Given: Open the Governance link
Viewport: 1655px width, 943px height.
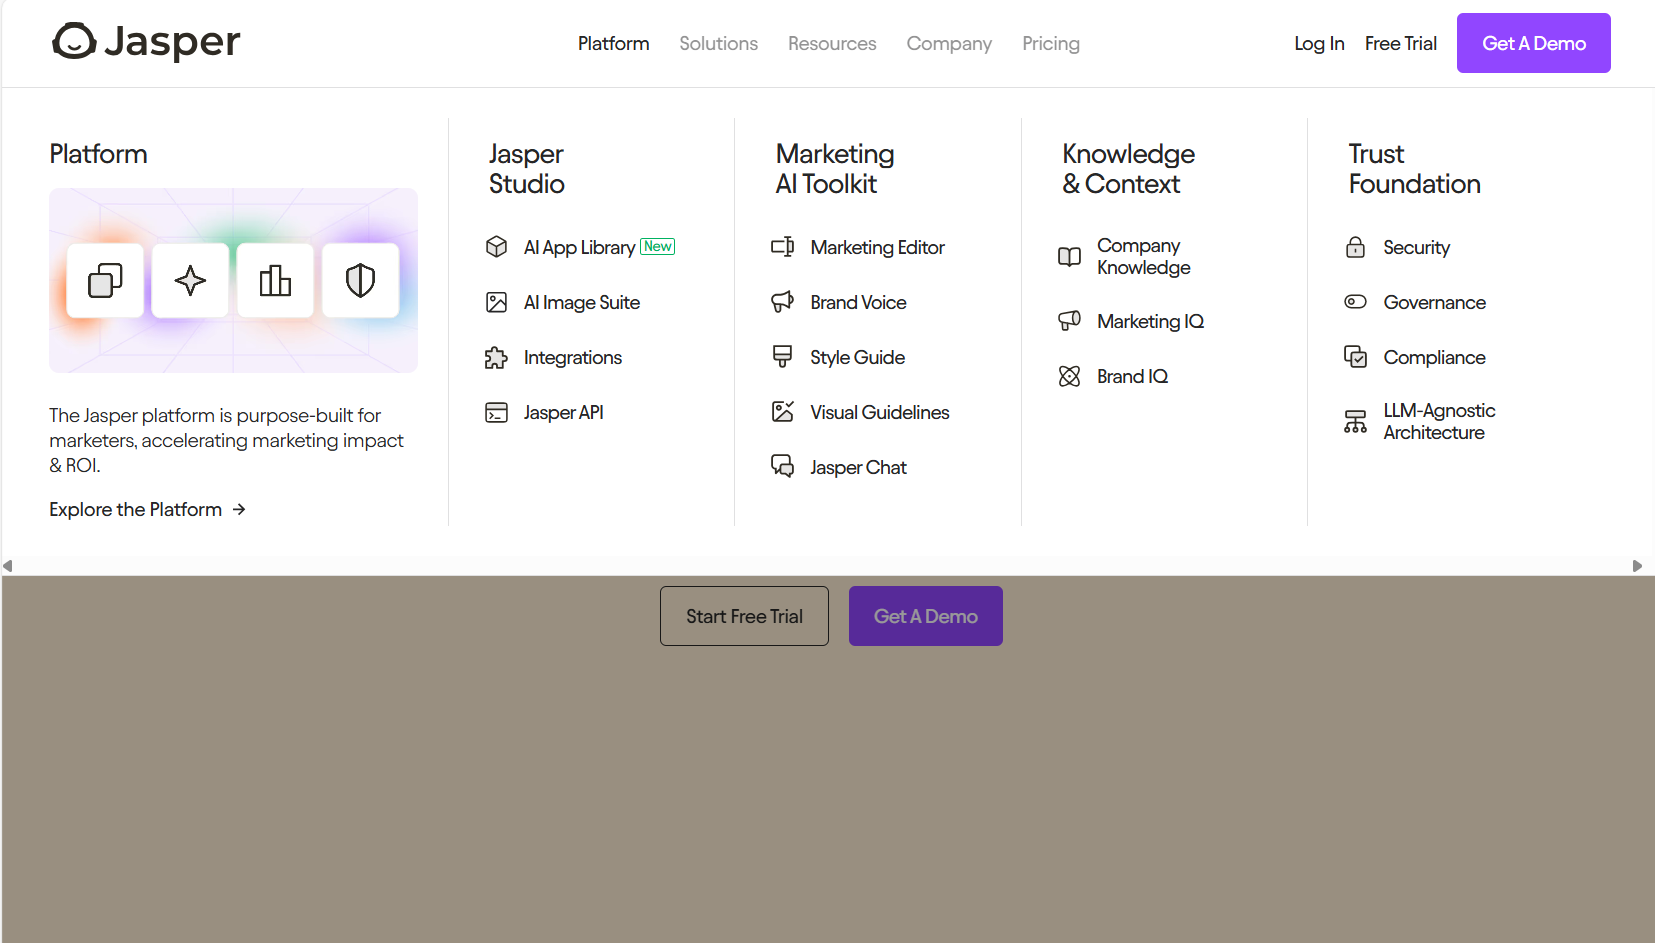Looking at the screenshot, I should pos(1434,302).
